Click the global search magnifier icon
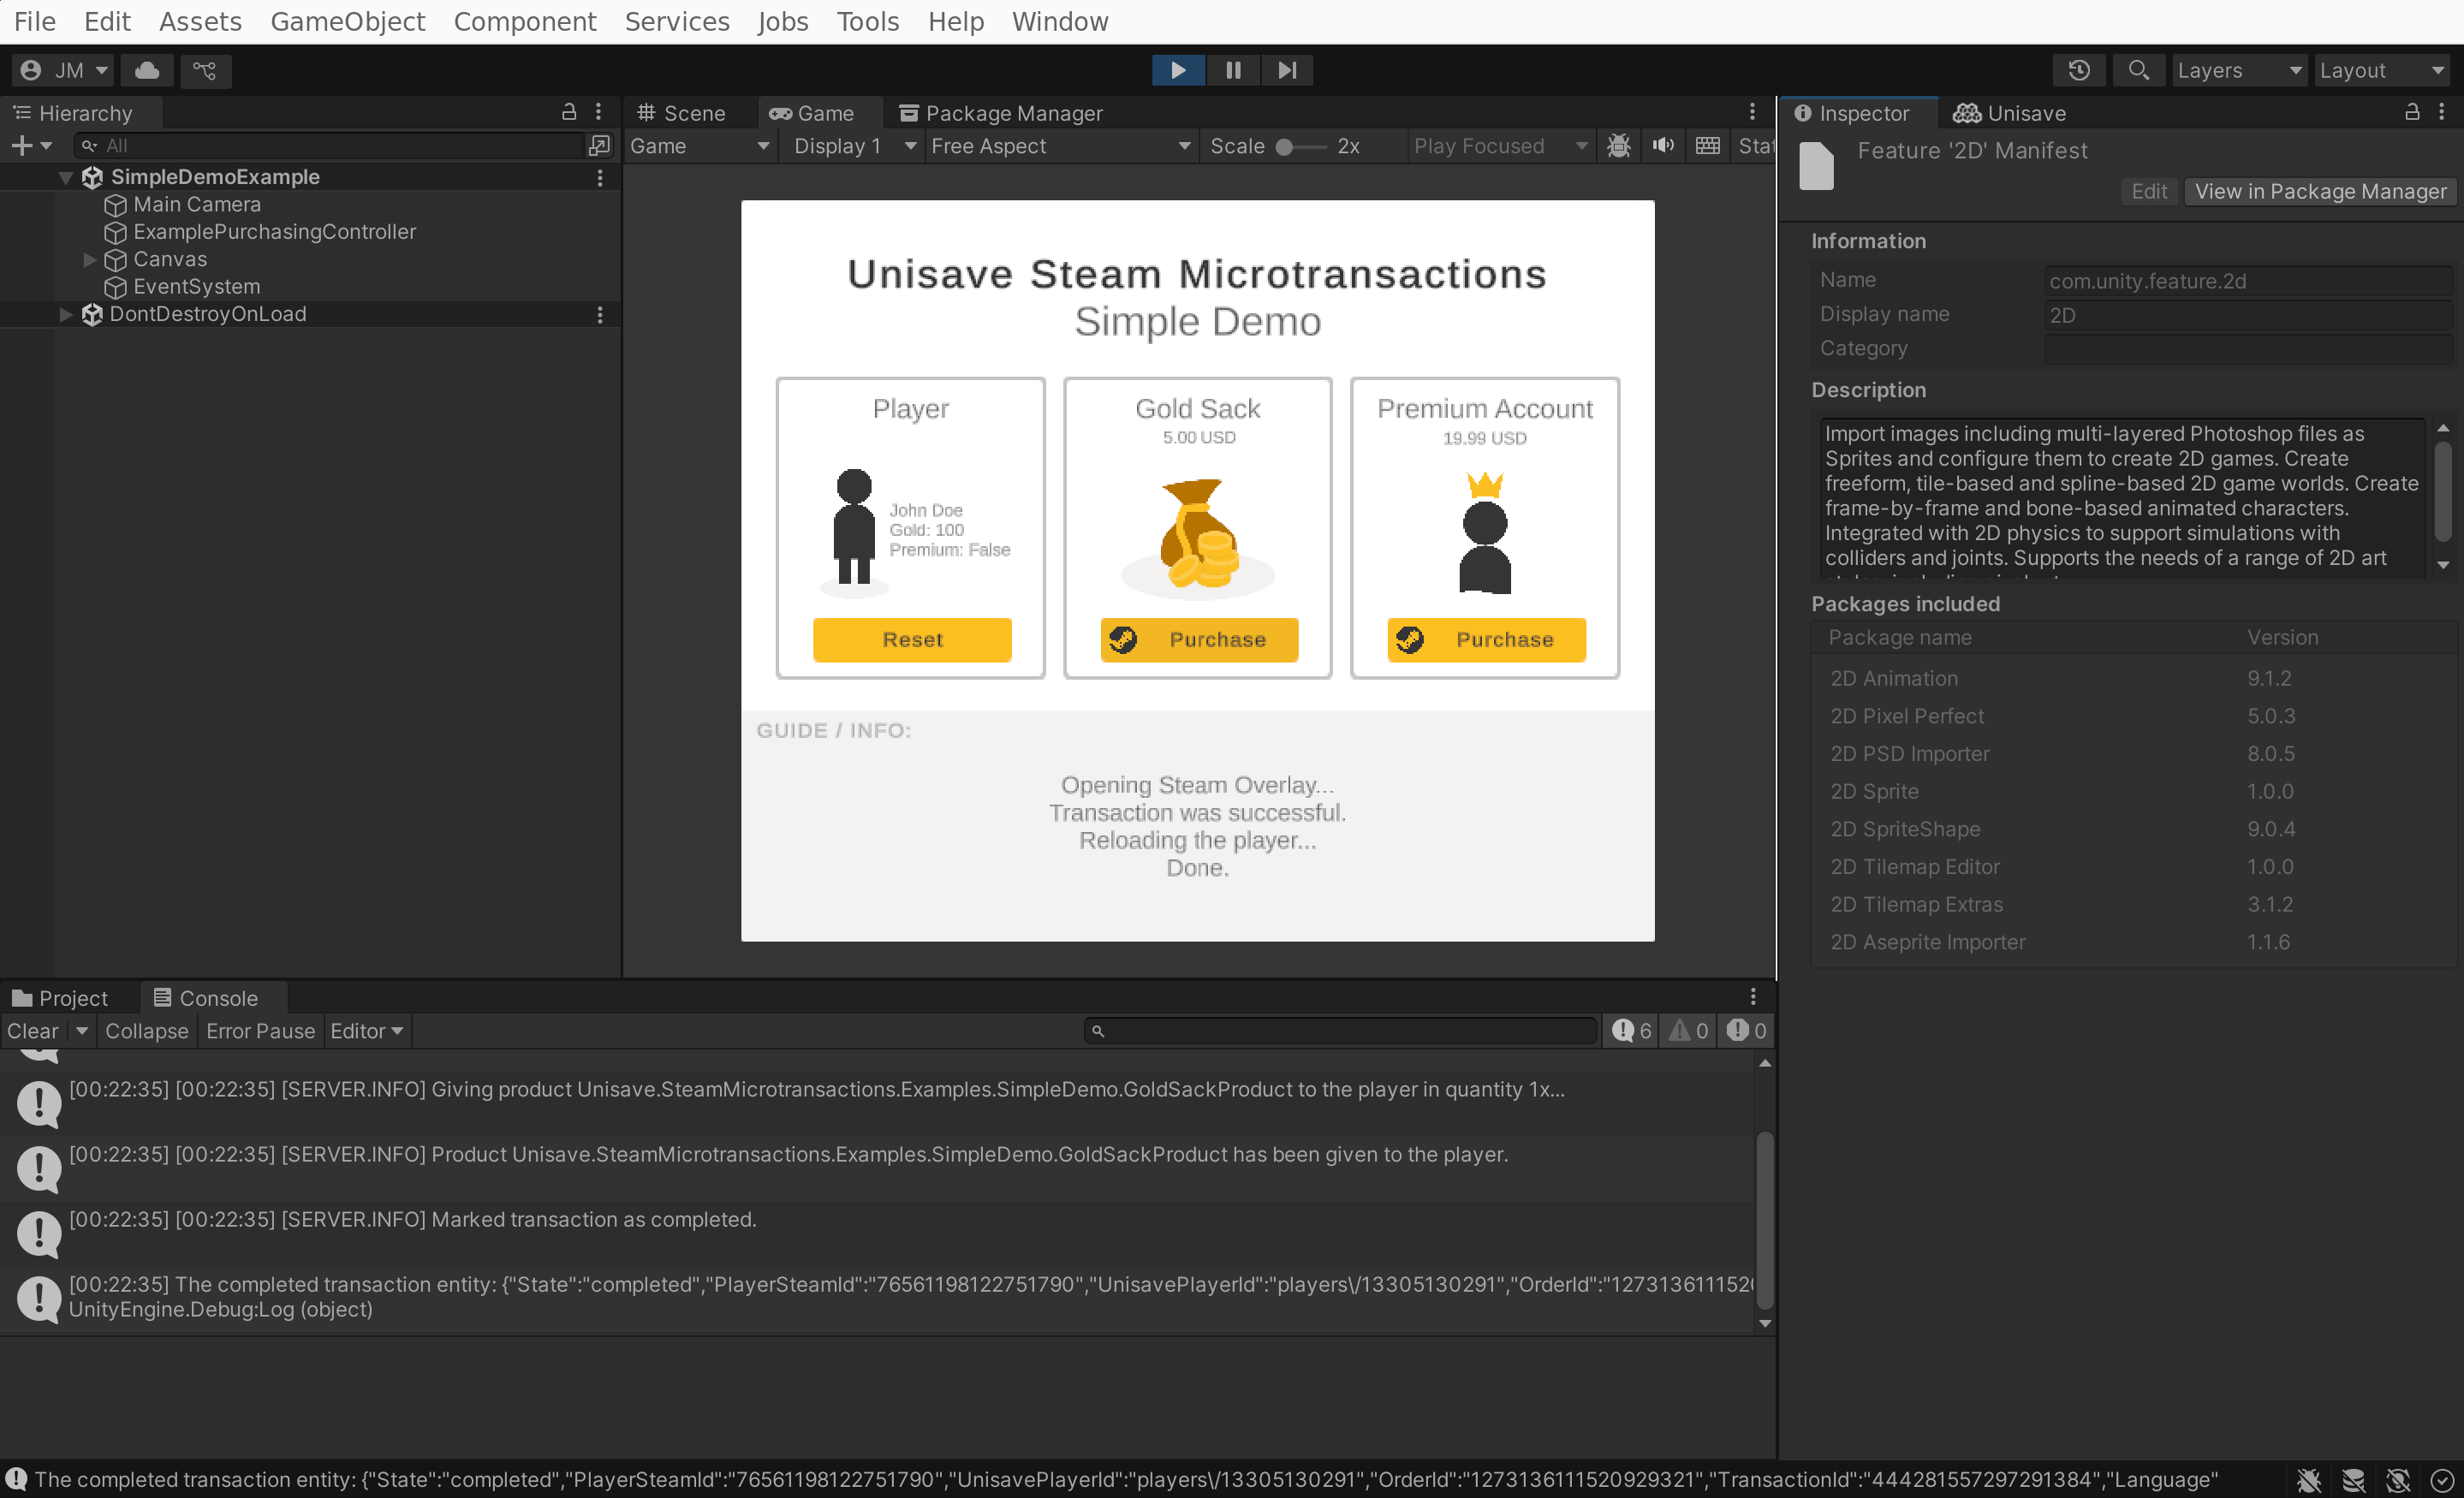Viewport: 2464px width, 1498px height. point(2138,70)
